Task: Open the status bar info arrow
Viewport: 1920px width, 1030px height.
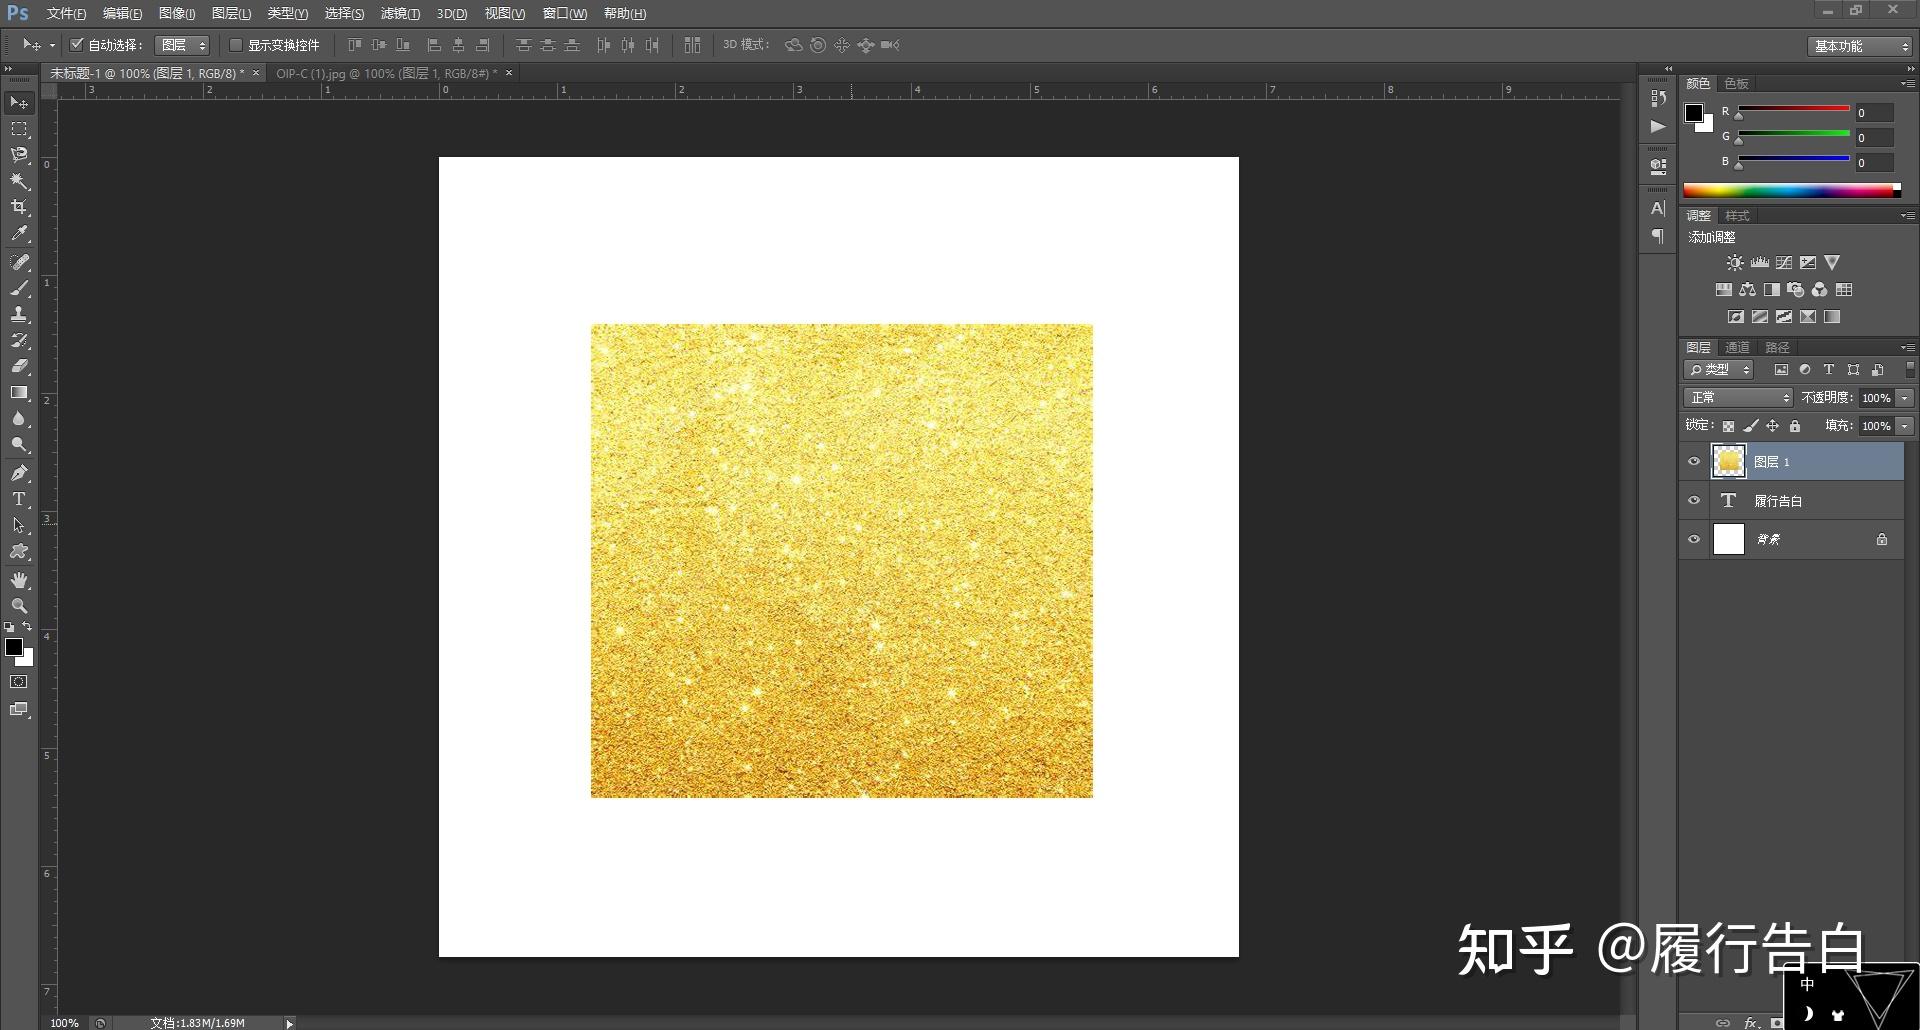Action: pyautogui.click(x=290, y=1023)
